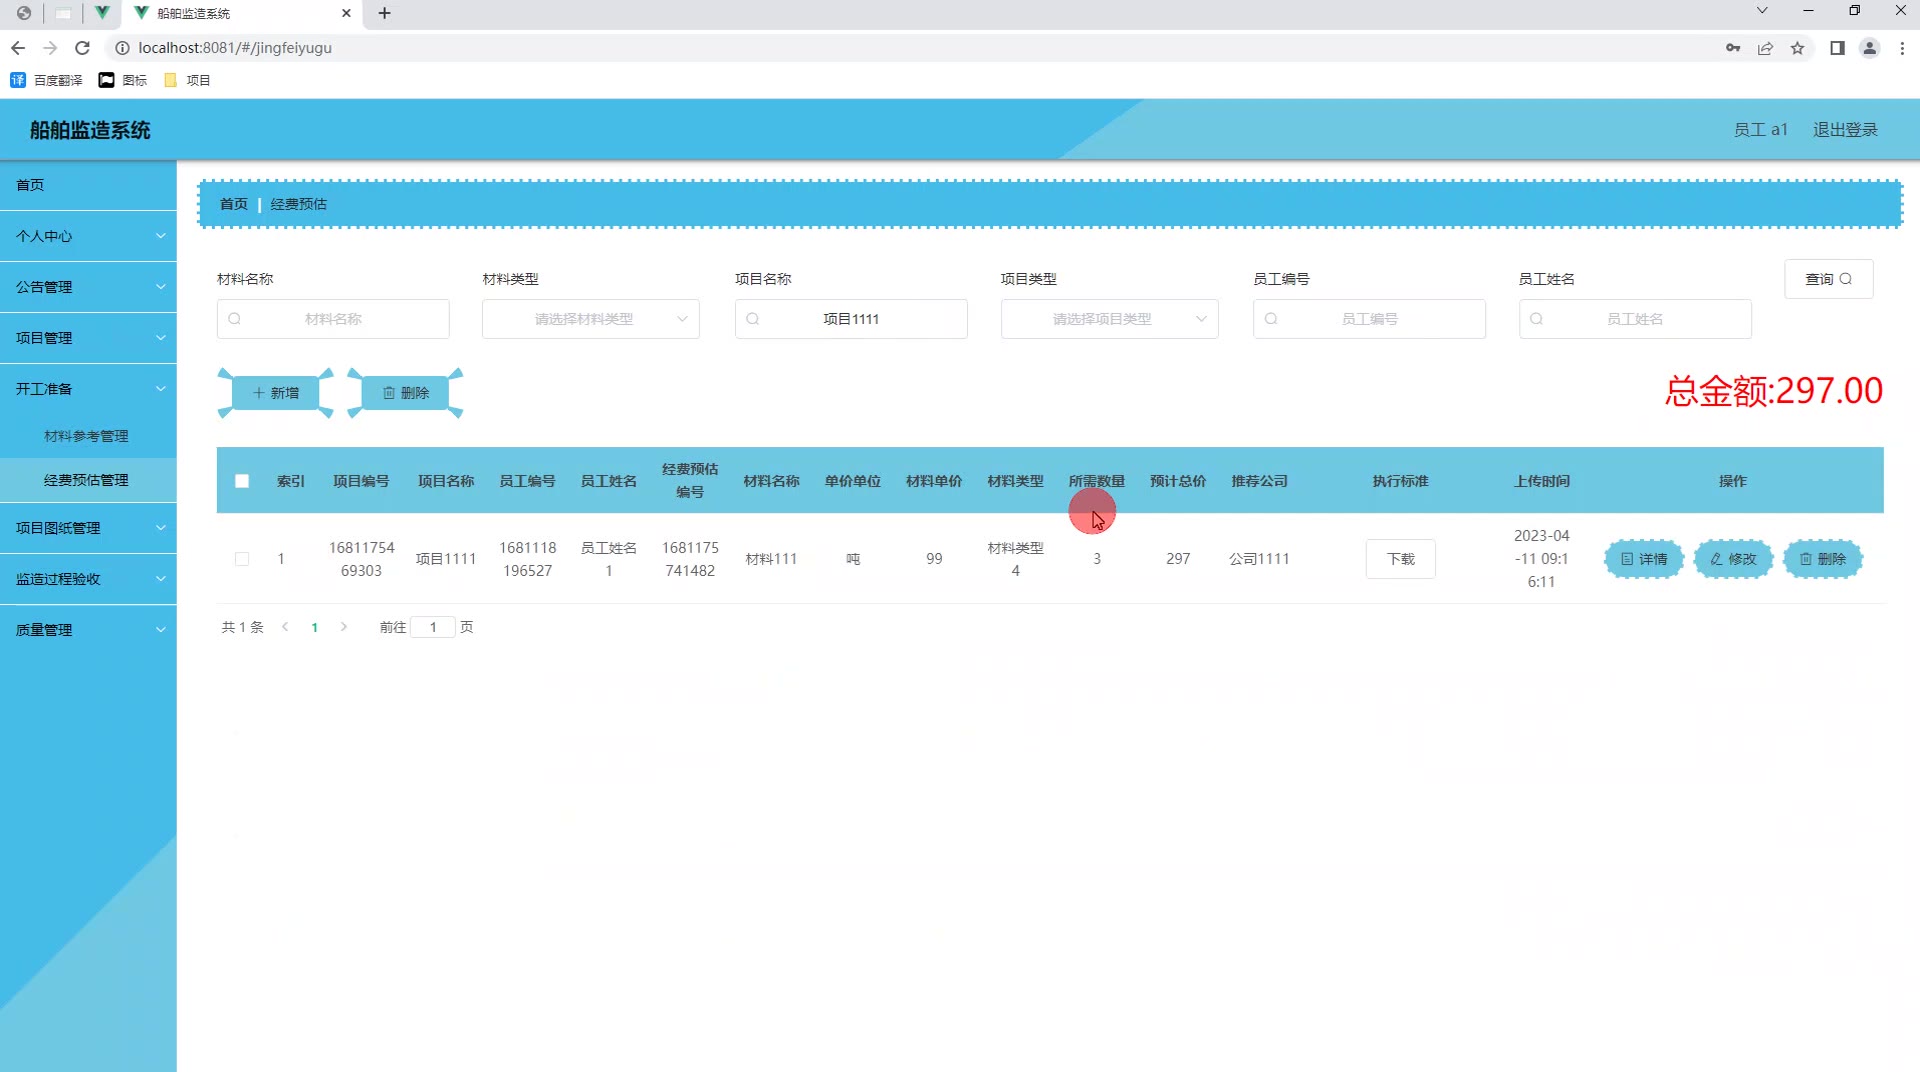The width and height of the screenshot is (1920, 1072).
Task: Close the 船舶监造系统 tab
Action: click(x=346, y=13)
